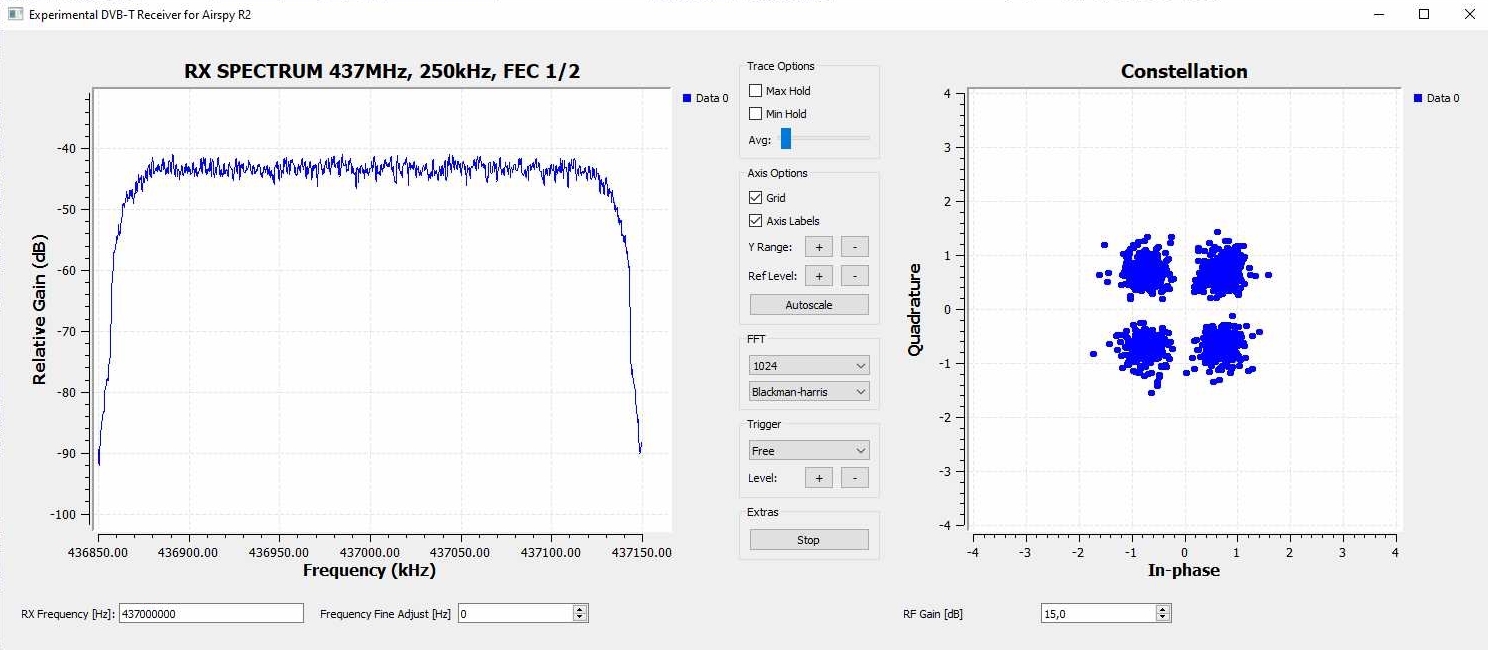Screen dimensions: 1488x650
Task: Increase Ref Level with plus button
Action: click(x=818, y=276)
